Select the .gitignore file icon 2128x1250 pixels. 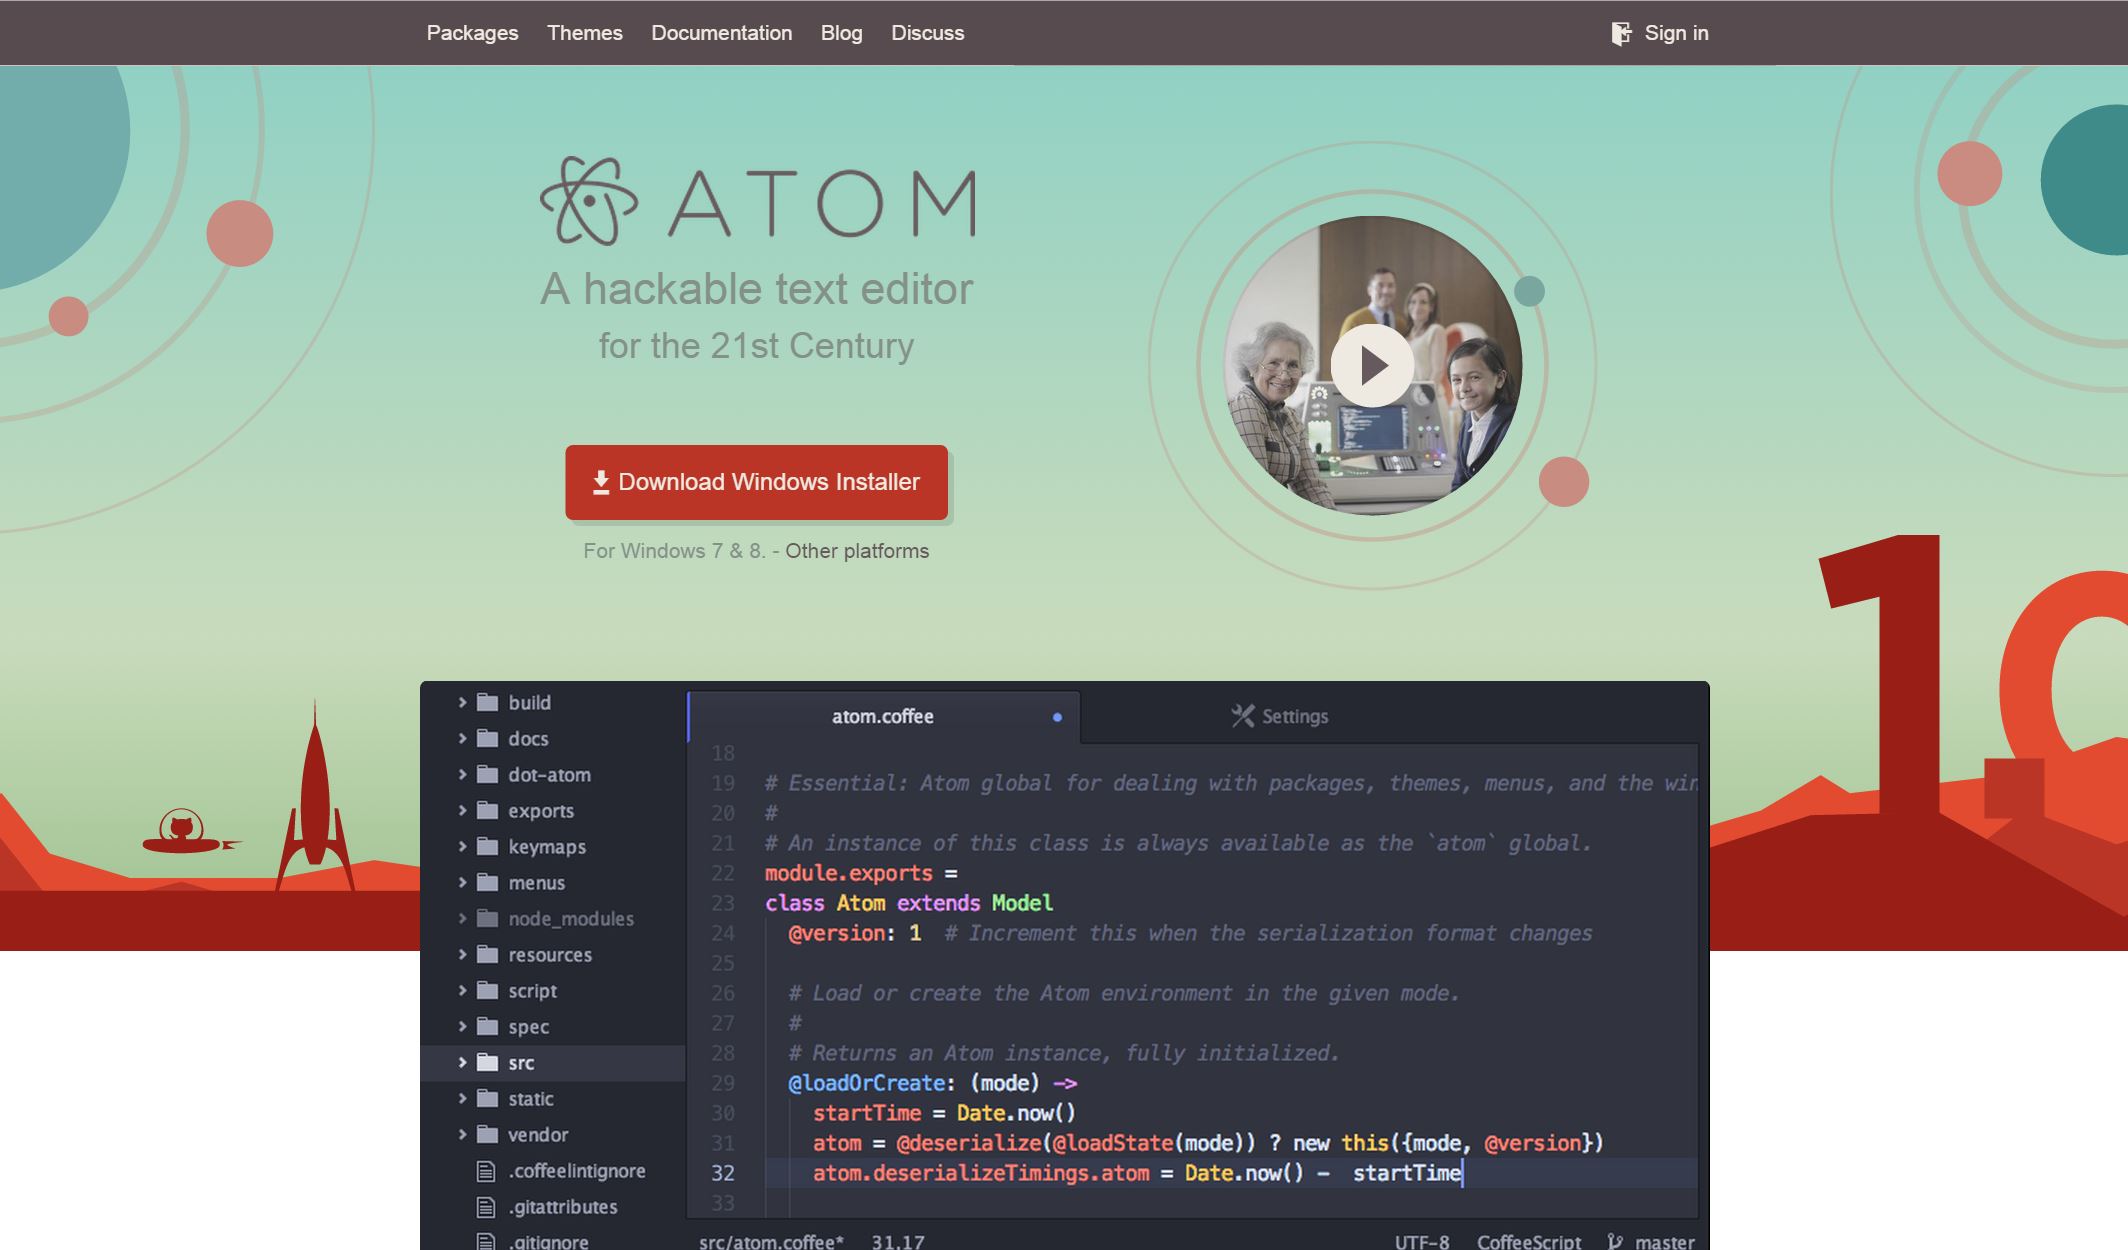(x=486, y=1241)
